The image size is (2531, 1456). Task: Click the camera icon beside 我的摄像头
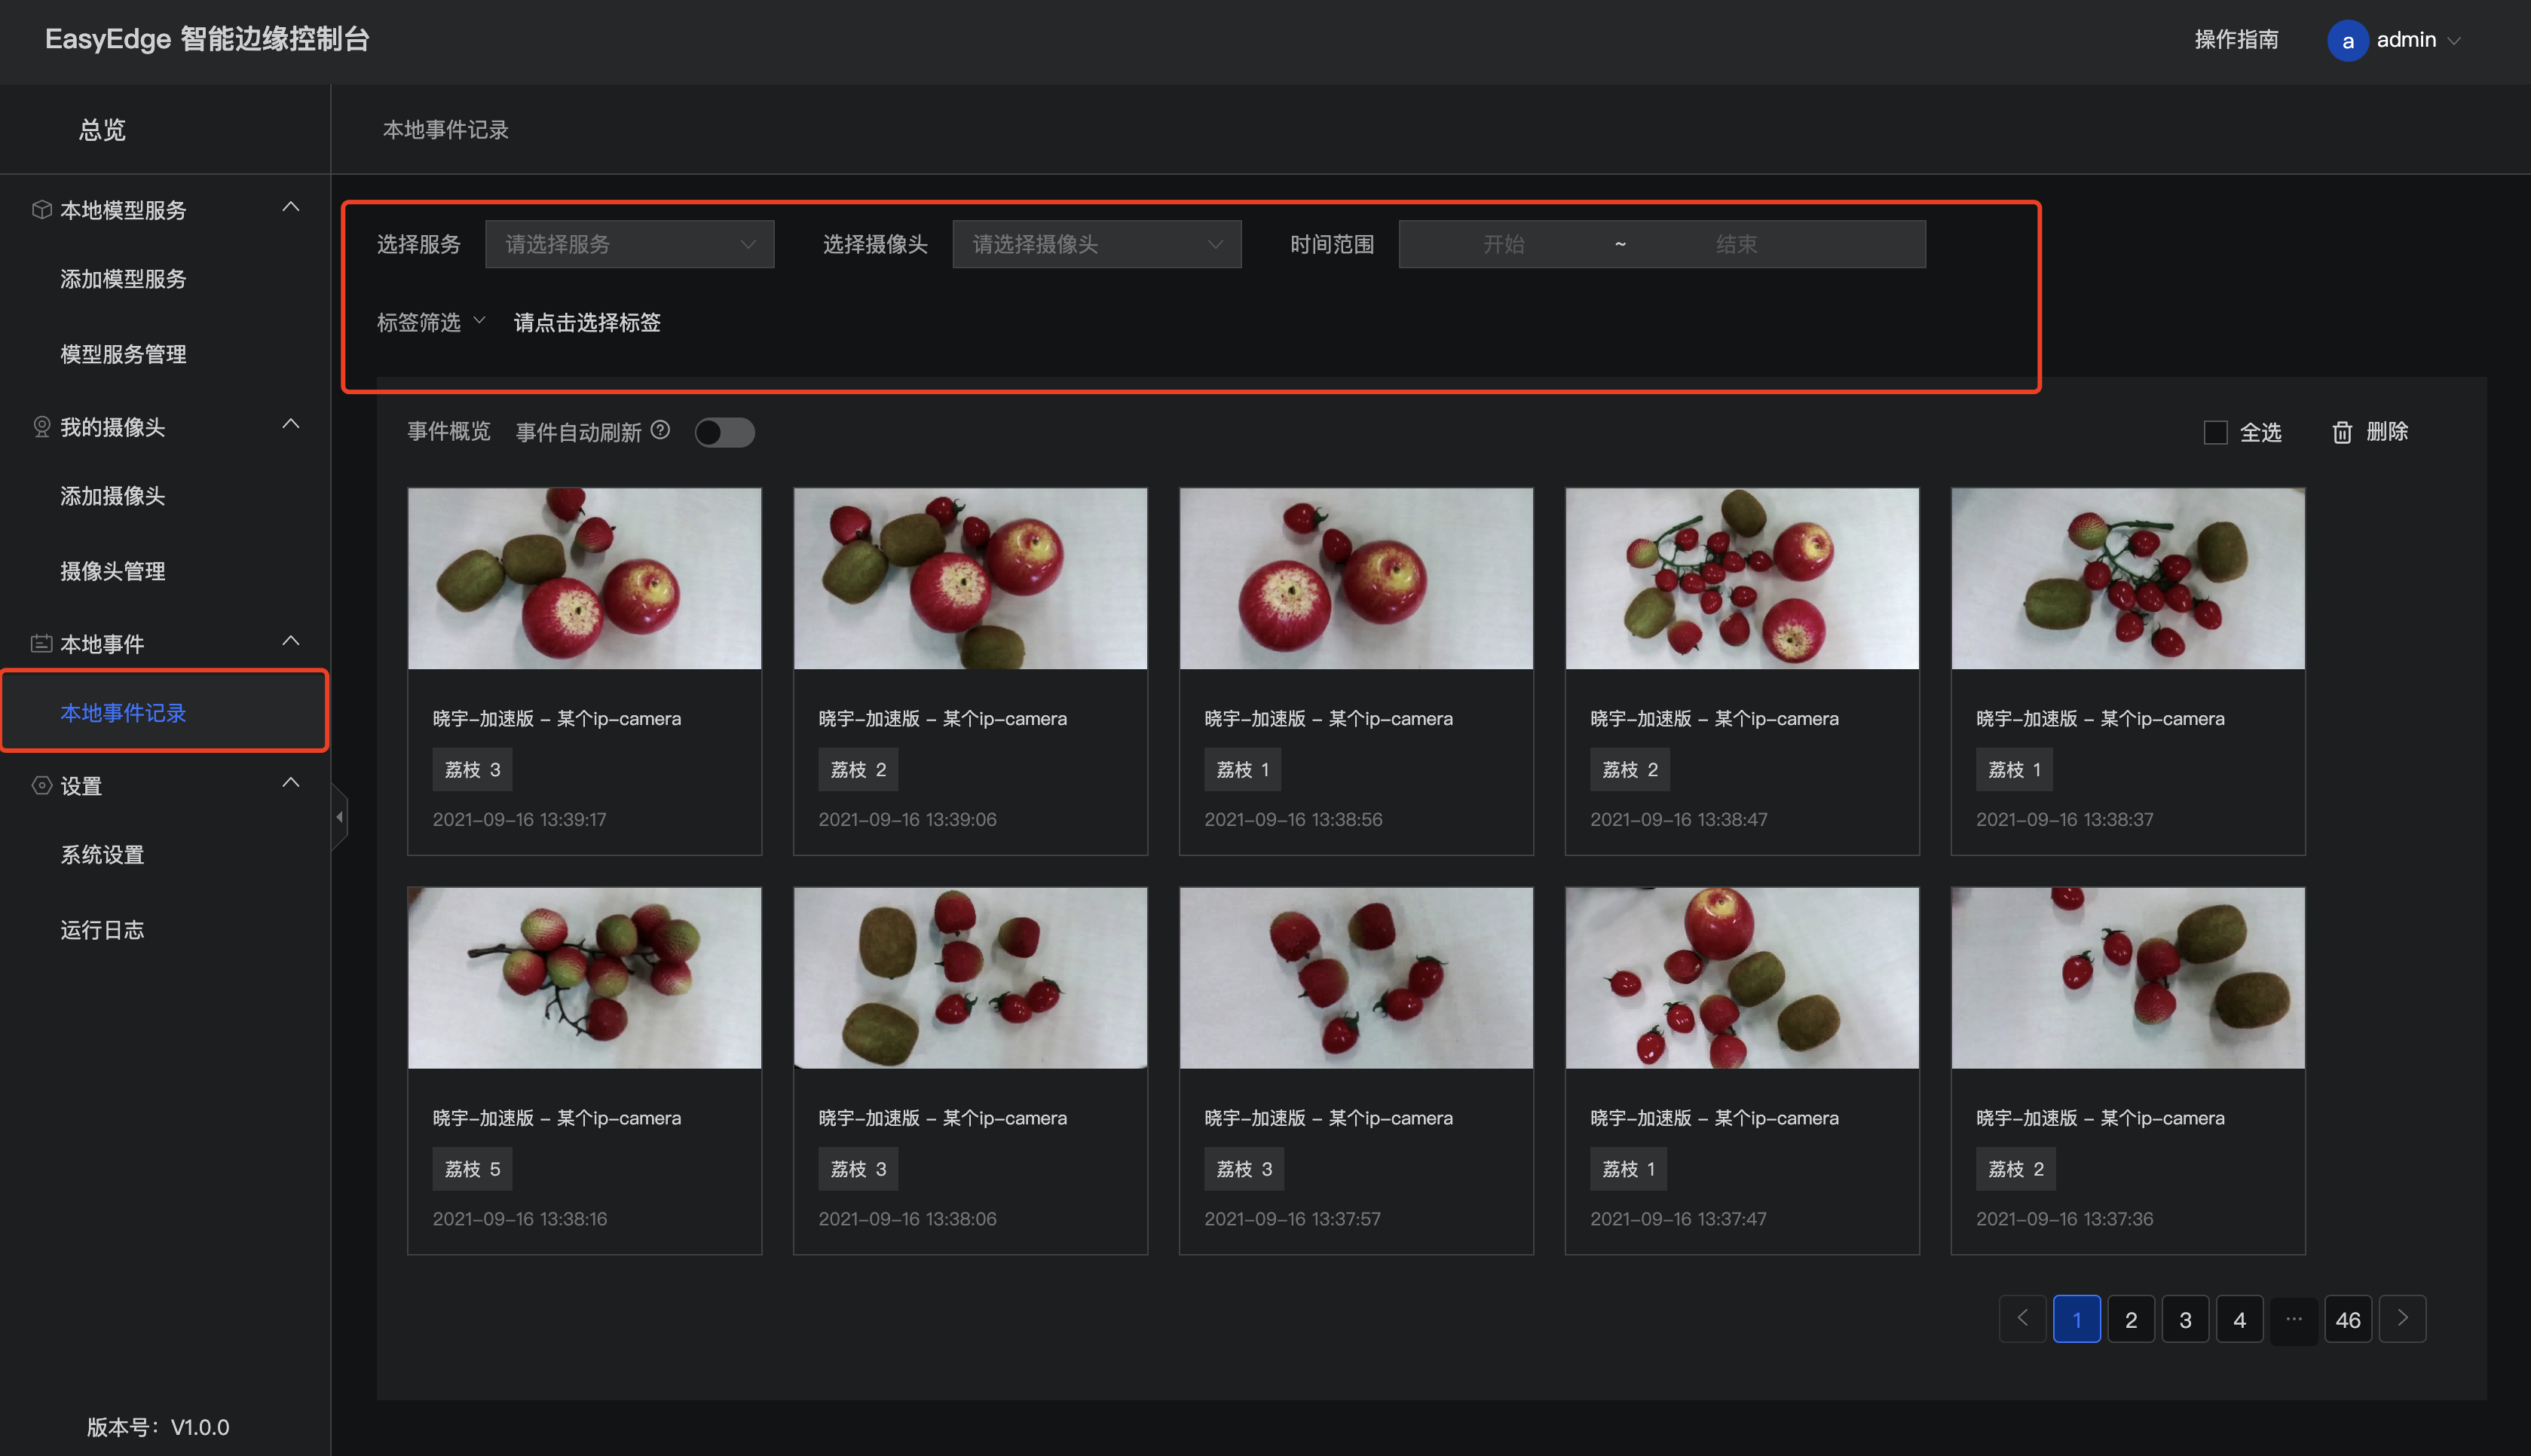(41, 427)
